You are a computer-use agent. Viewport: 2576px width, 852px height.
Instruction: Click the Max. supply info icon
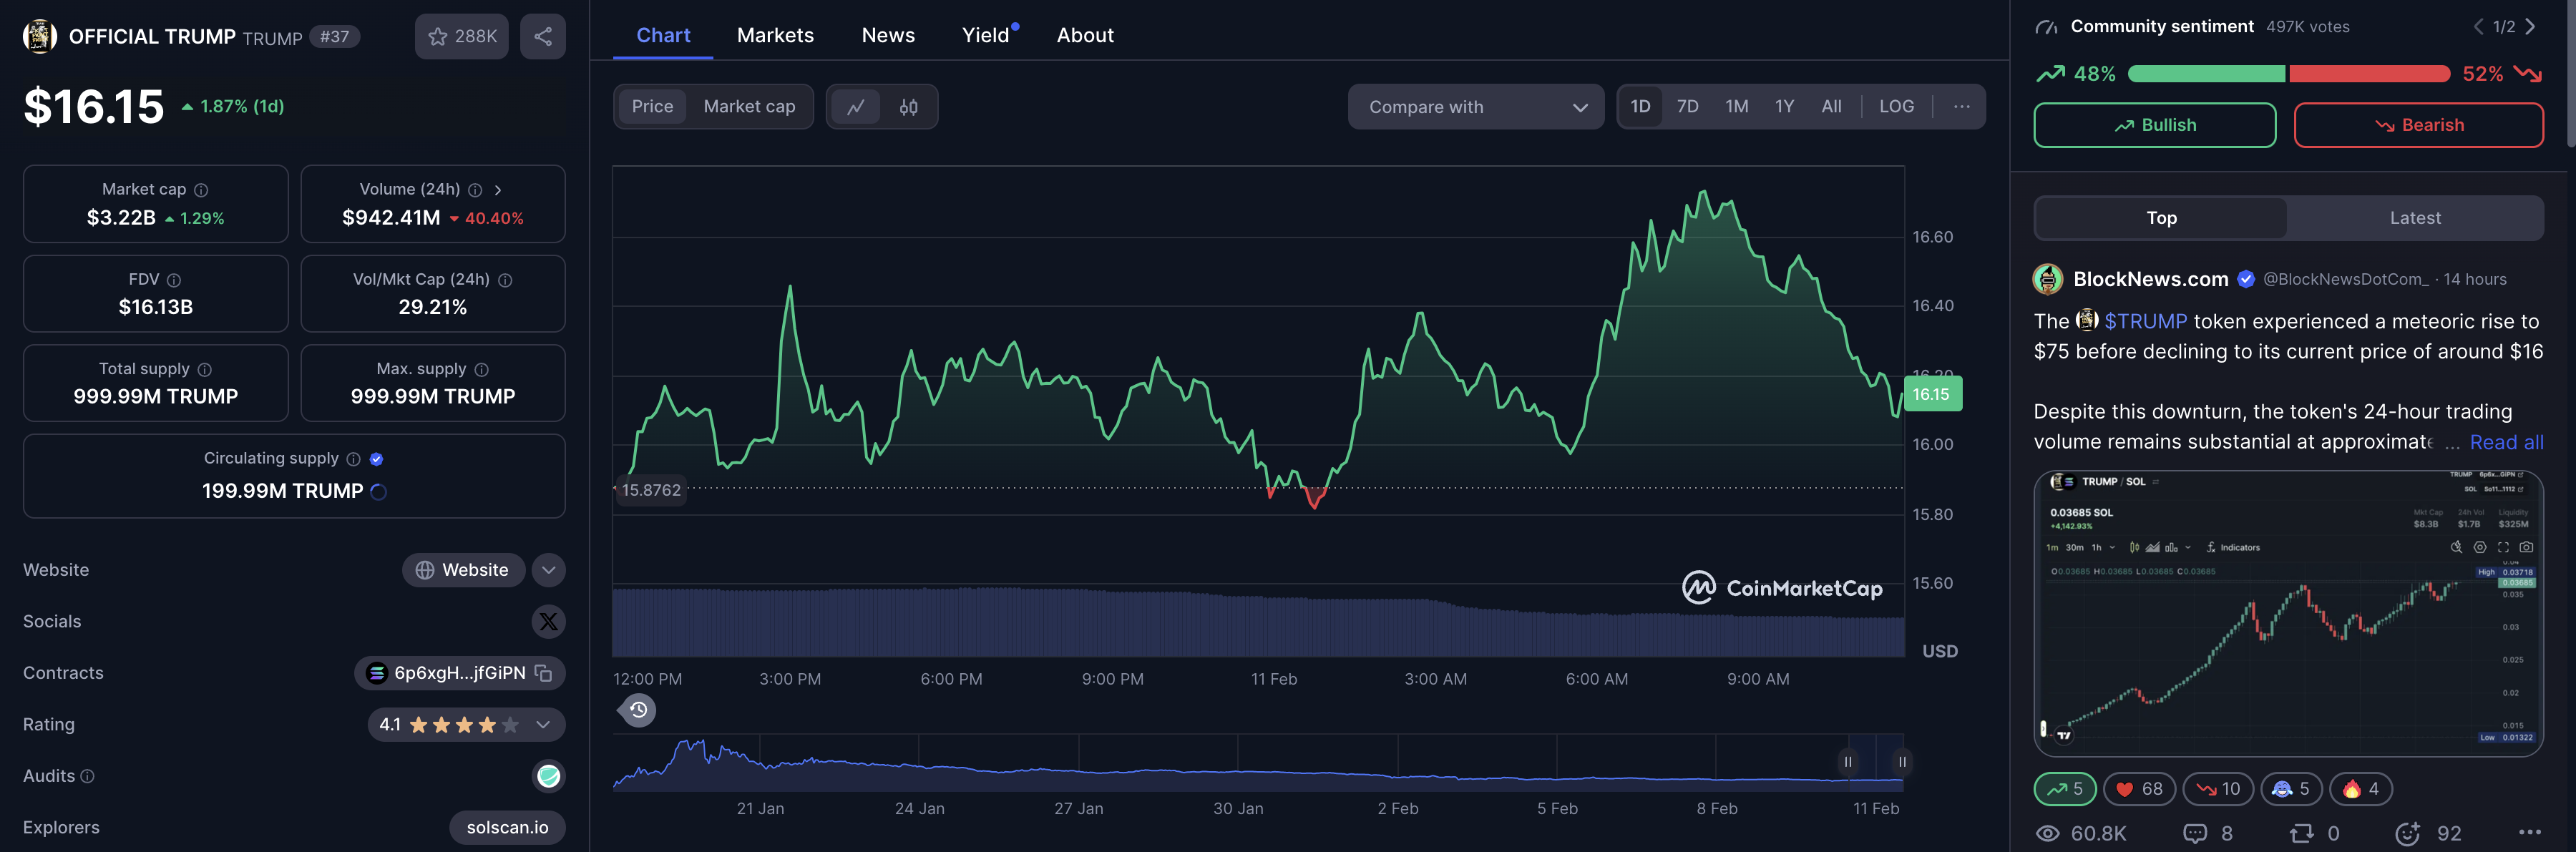pos(481,369)
